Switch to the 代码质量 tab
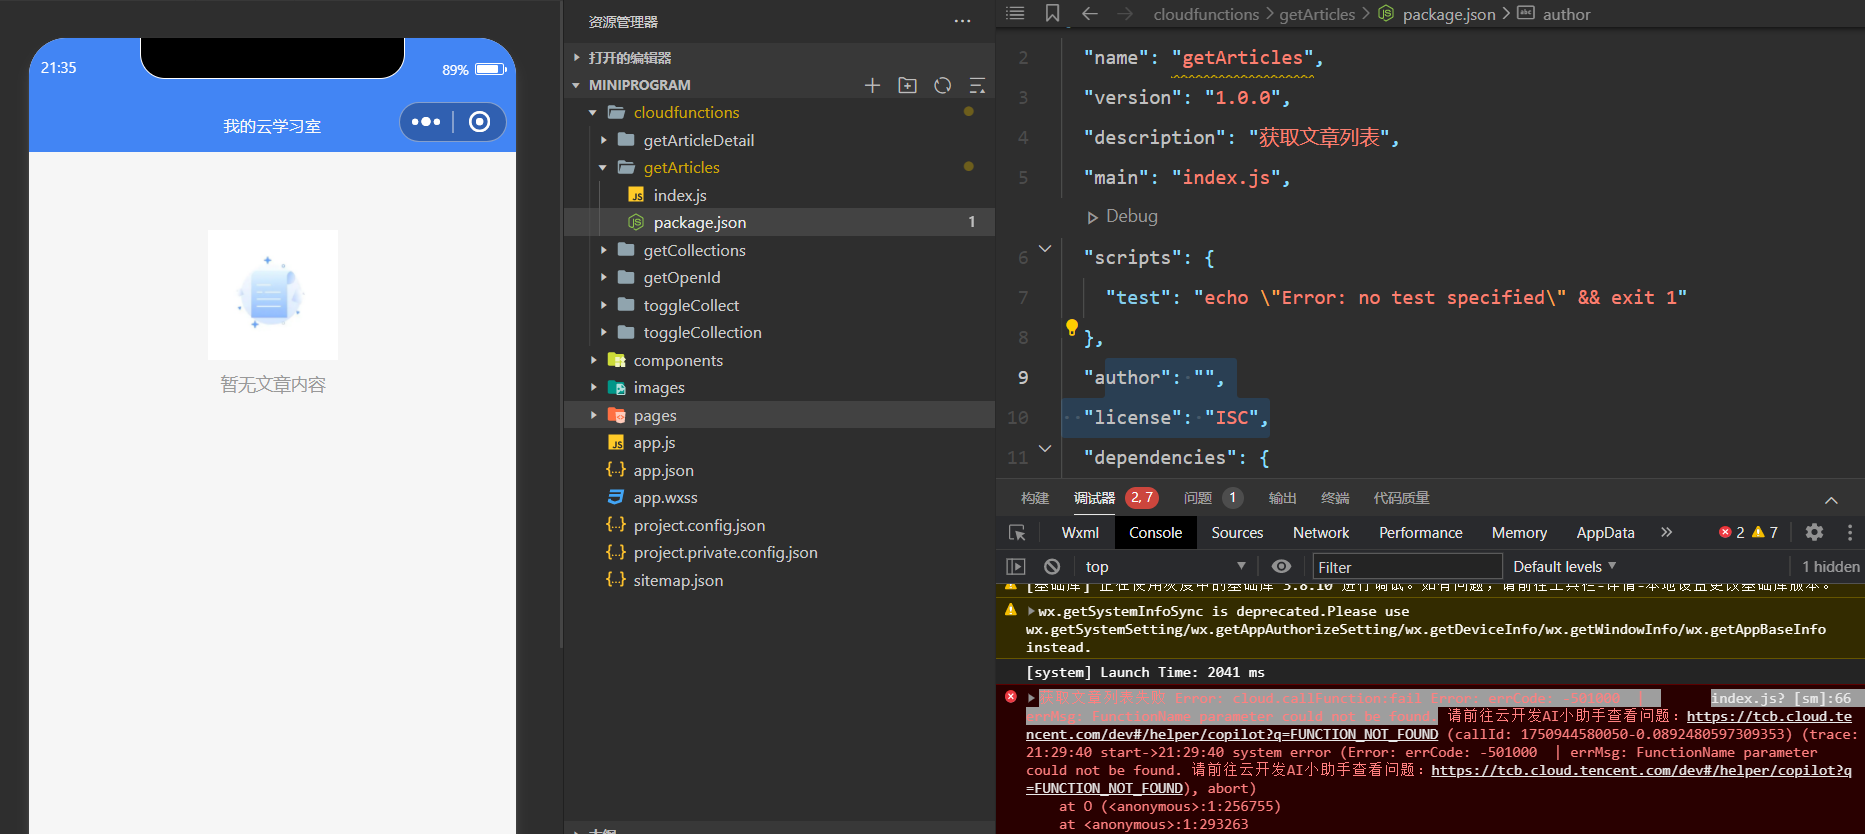Viewport: 1865px width, 834px height. [1401, 498]
